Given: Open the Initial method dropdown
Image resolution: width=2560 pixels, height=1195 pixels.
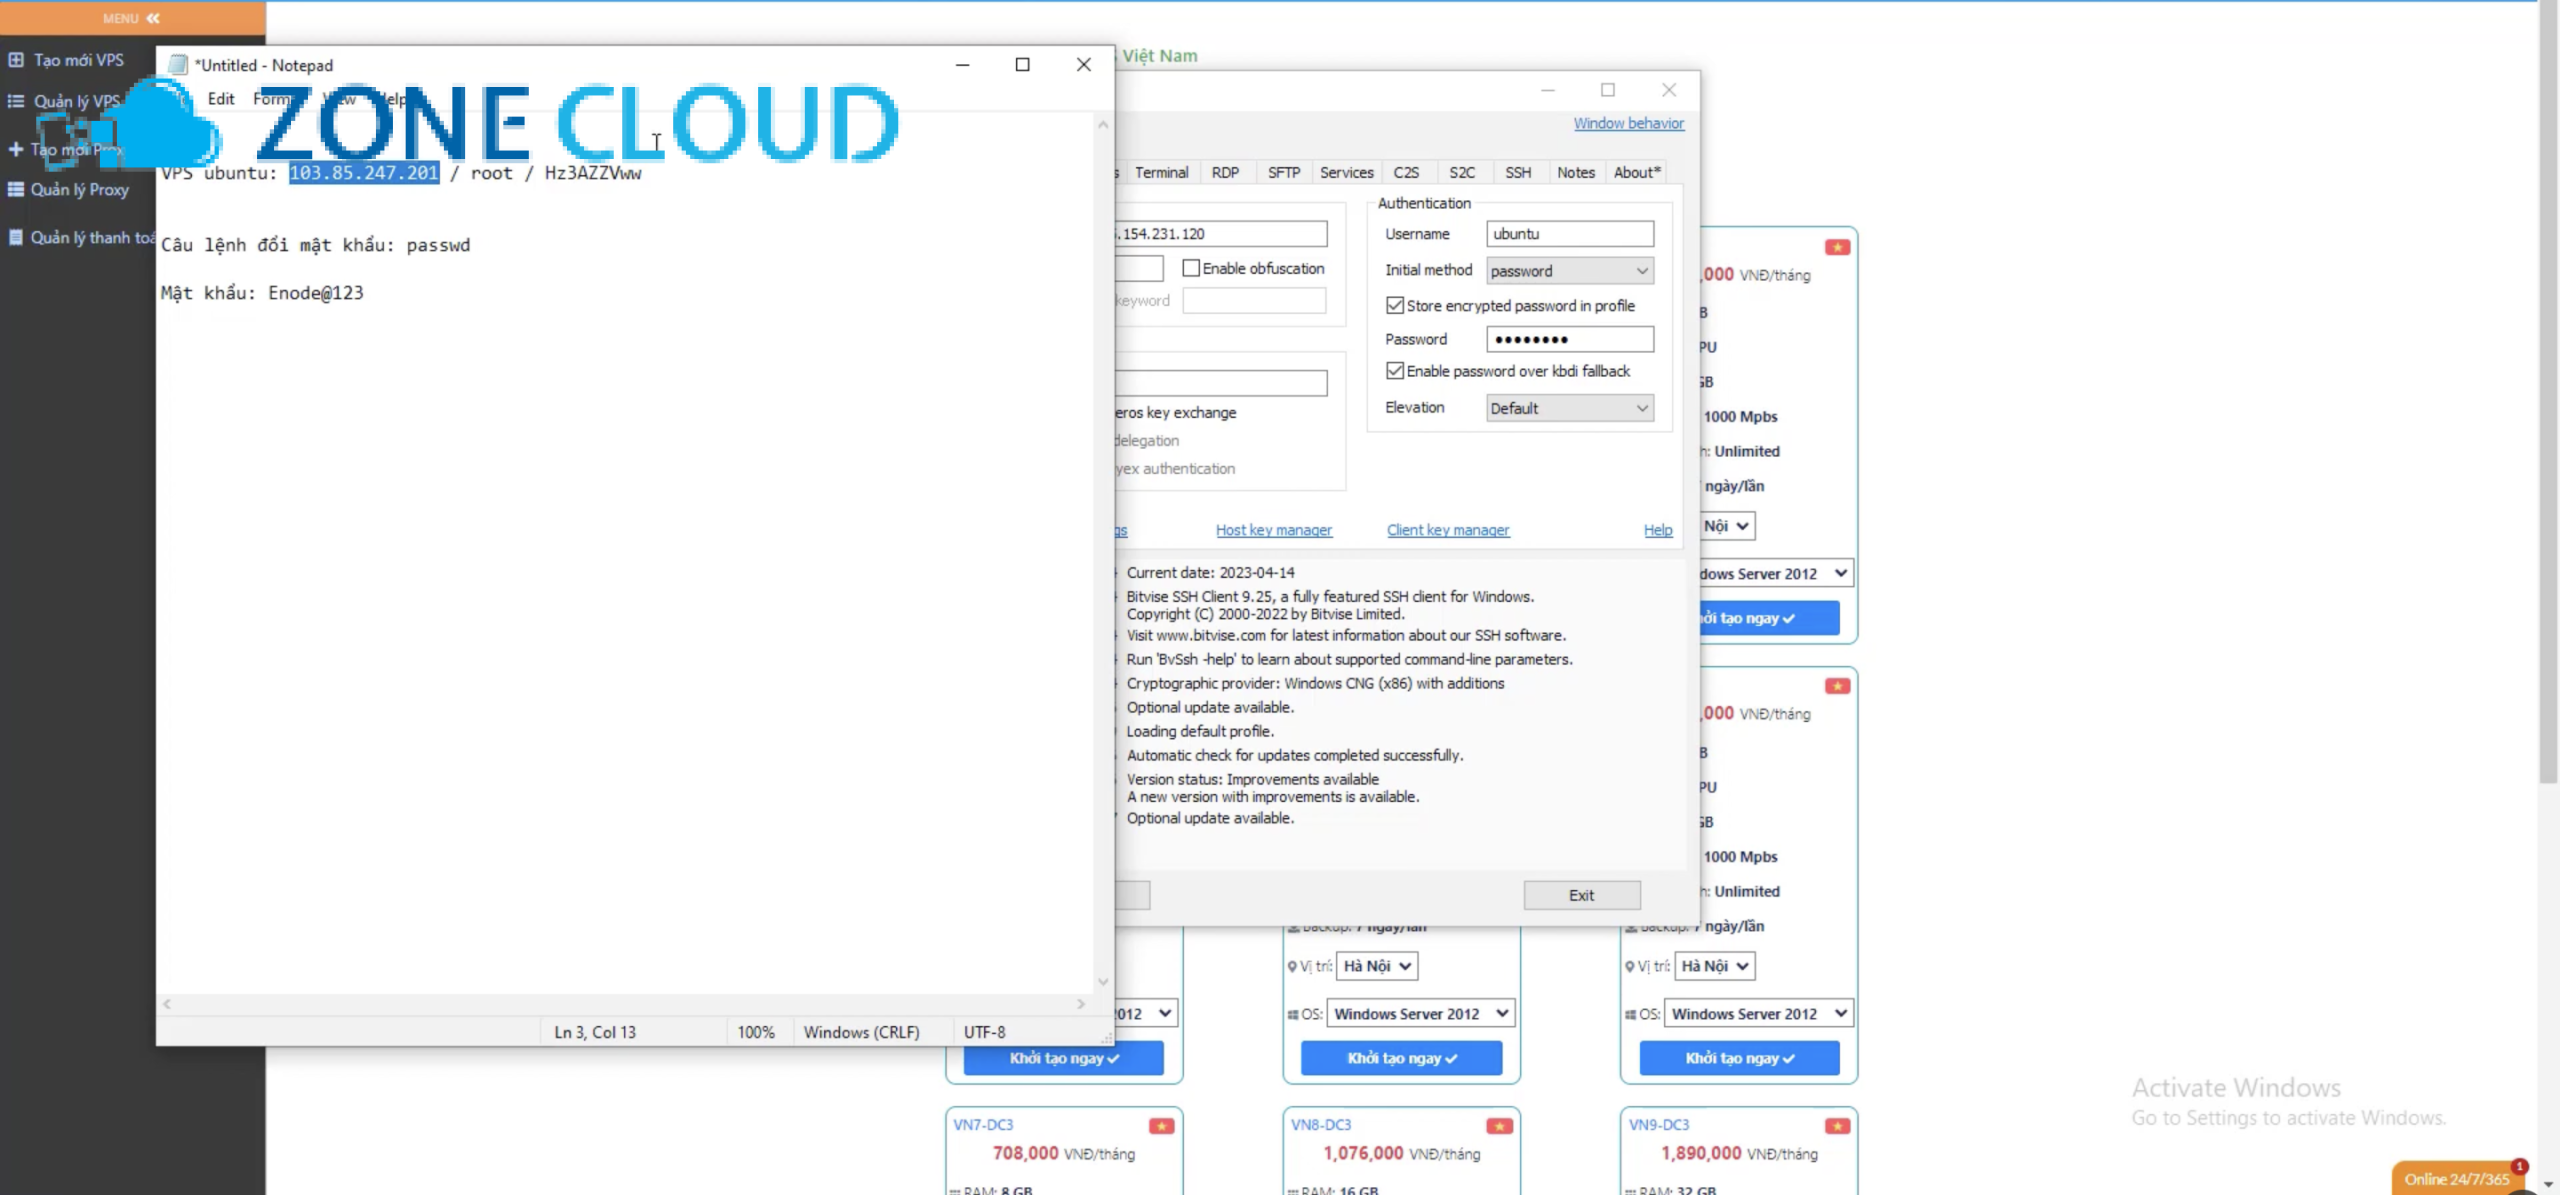Looking at the screenshot, I should click(1569, 271).
